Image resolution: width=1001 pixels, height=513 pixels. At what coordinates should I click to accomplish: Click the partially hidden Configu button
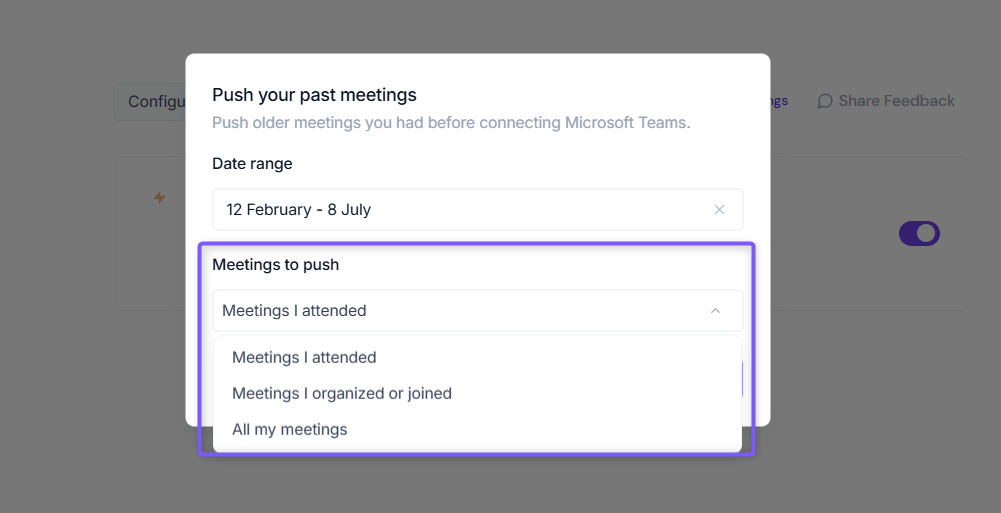[151, 101]
